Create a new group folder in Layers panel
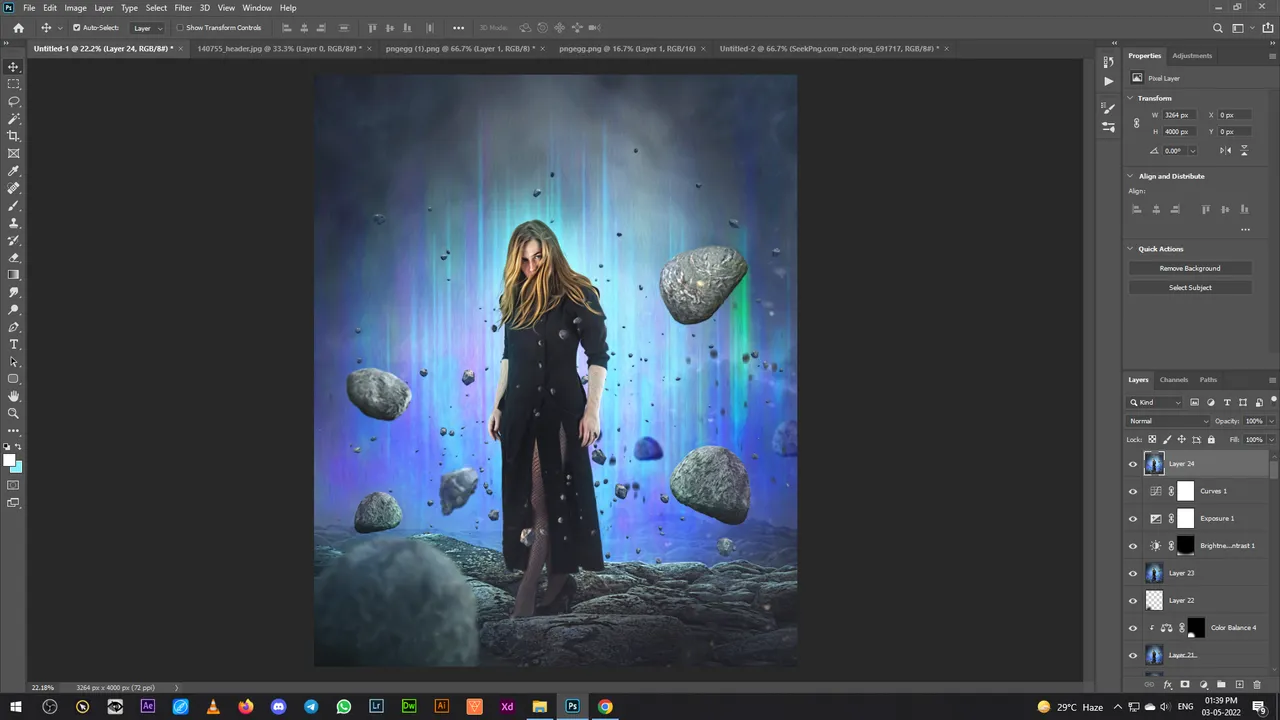 (x=1221, y=685)
